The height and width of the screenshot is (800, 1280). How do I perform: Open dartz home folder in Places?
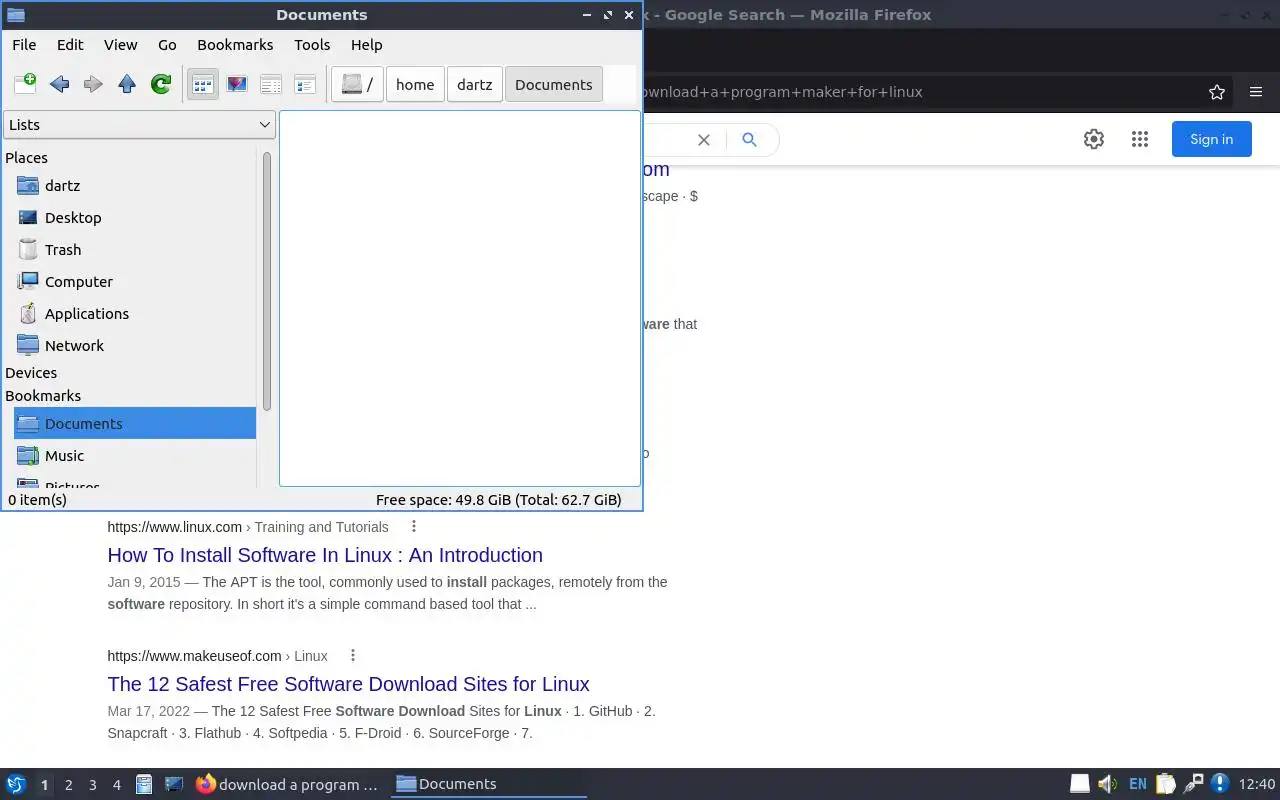[135, 186]
